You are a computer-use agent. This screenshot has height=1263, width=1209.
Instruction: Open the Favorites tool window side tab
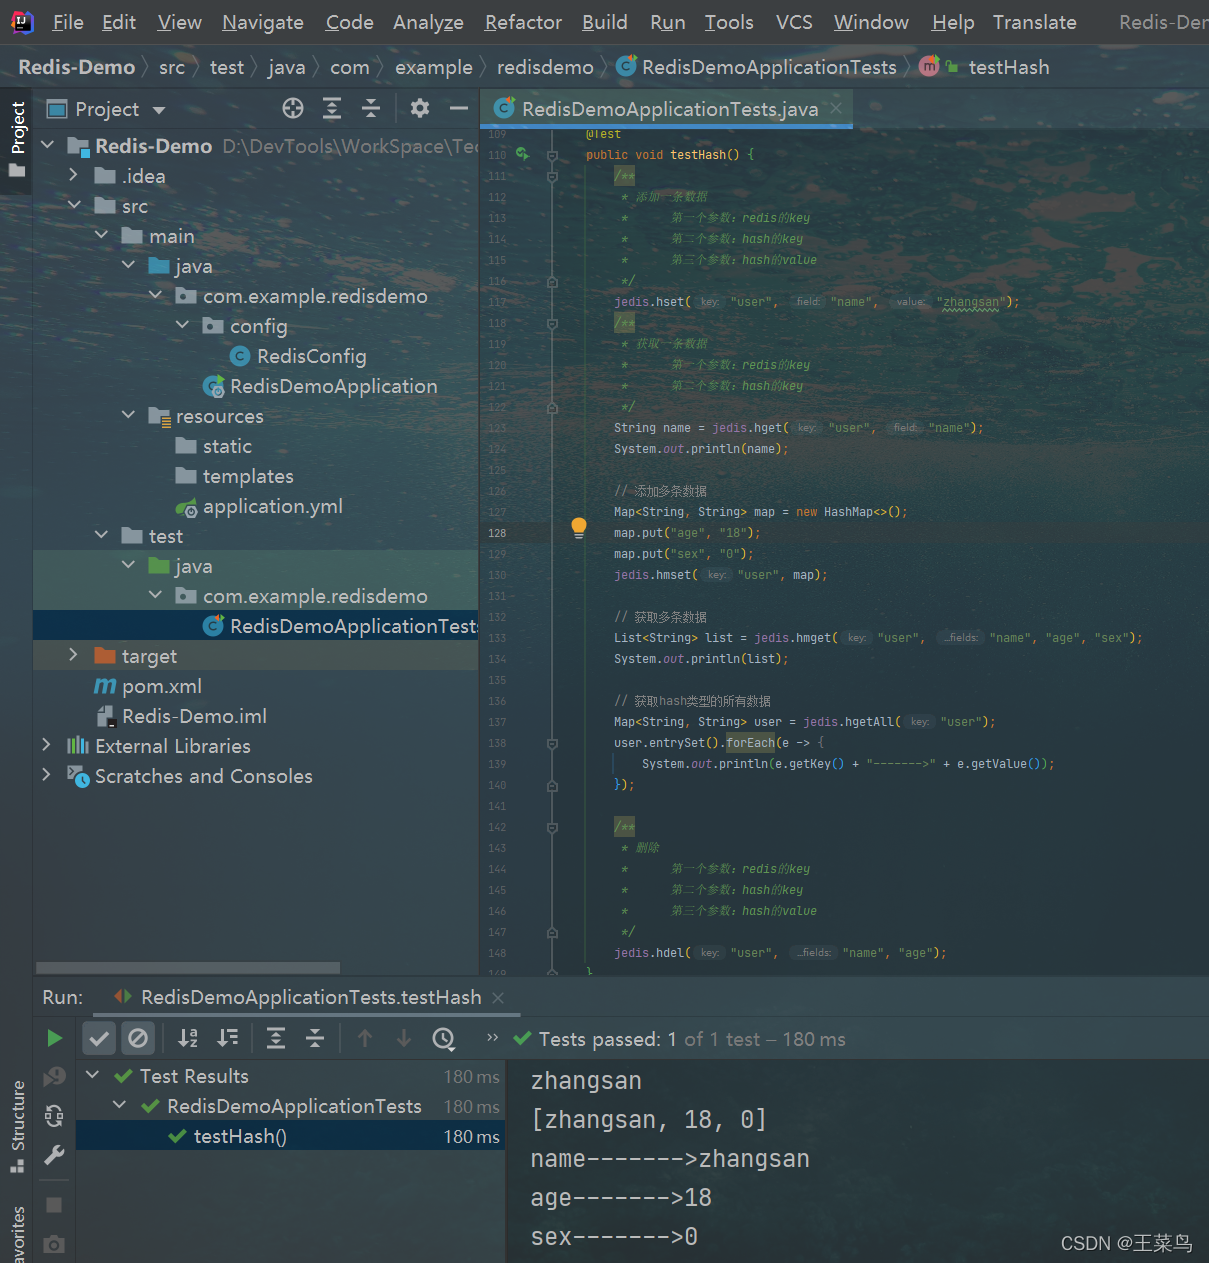tap(17, 1234)
